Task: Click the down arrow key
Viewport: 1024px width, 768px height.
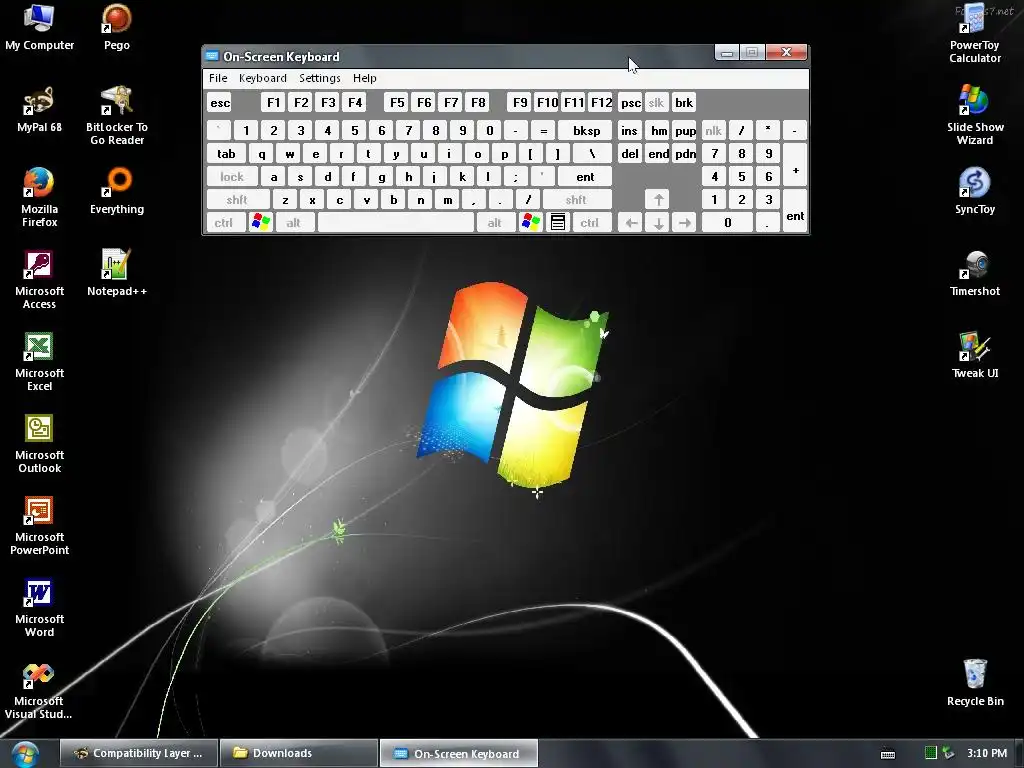Action: click(x=658, y=222)
